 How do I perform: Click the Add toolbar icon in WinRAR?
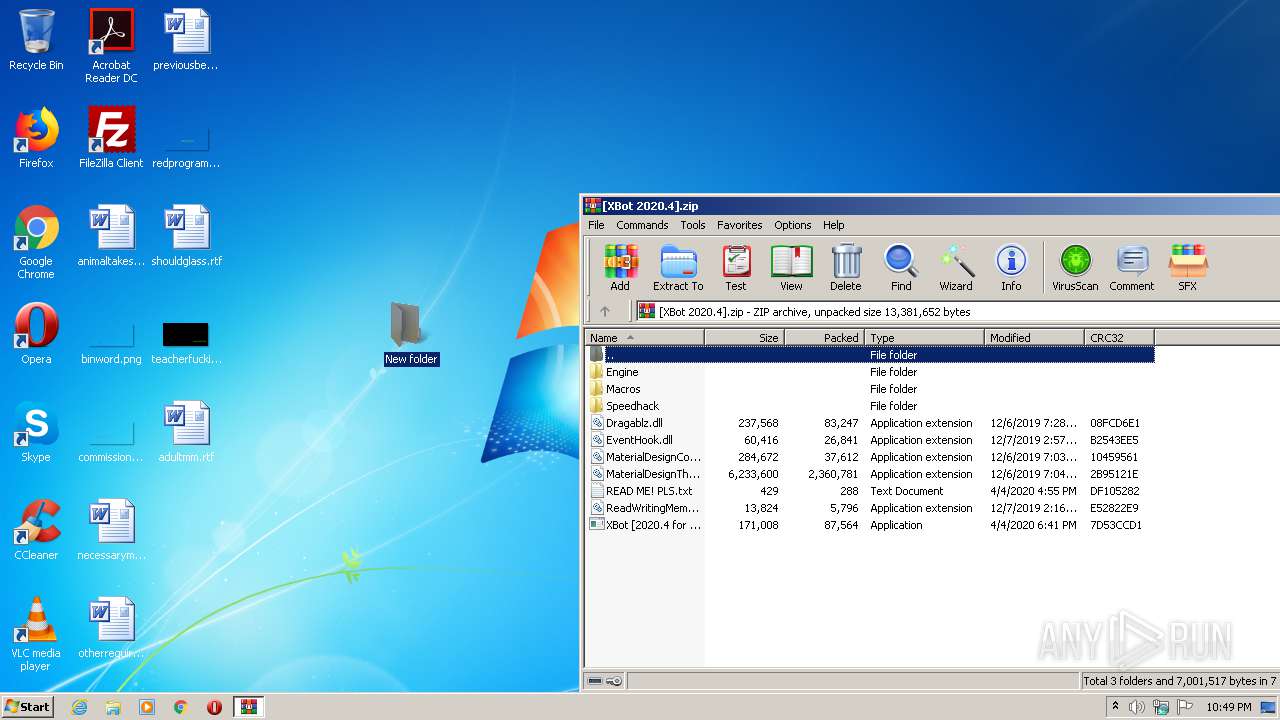click(x=620, y=267)
